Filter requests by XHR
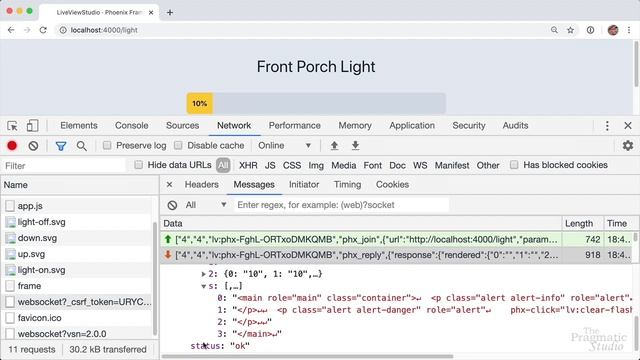The image size is (640, 360). 248,165
